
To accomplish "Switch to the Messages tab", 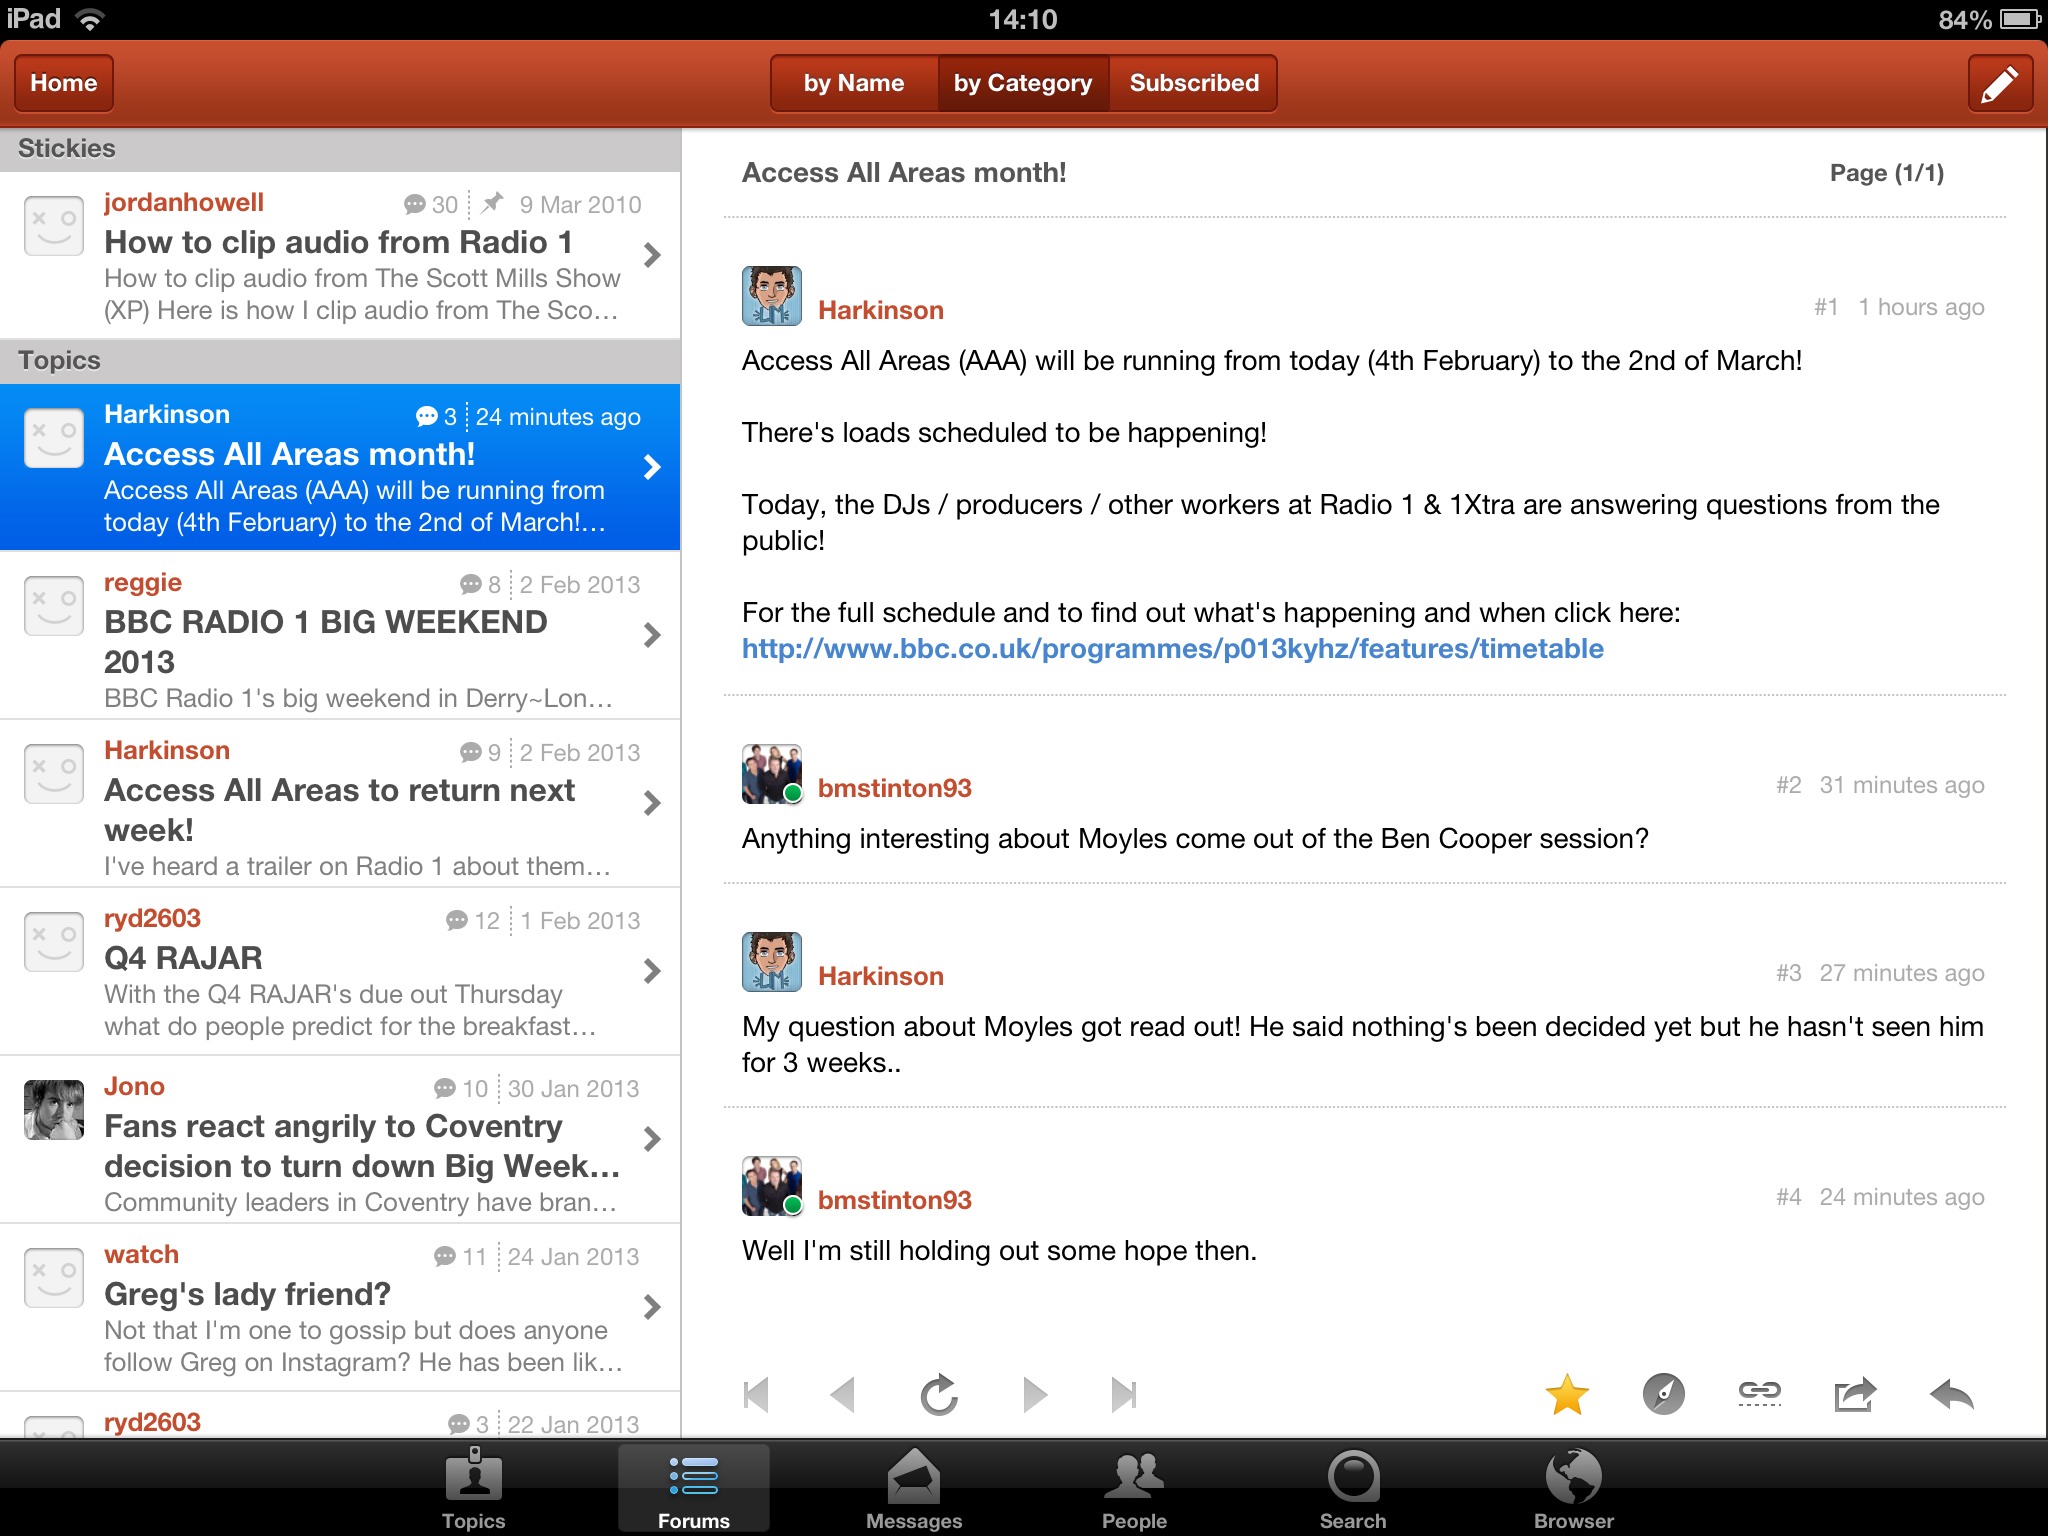I will (x=913, y=1488).
